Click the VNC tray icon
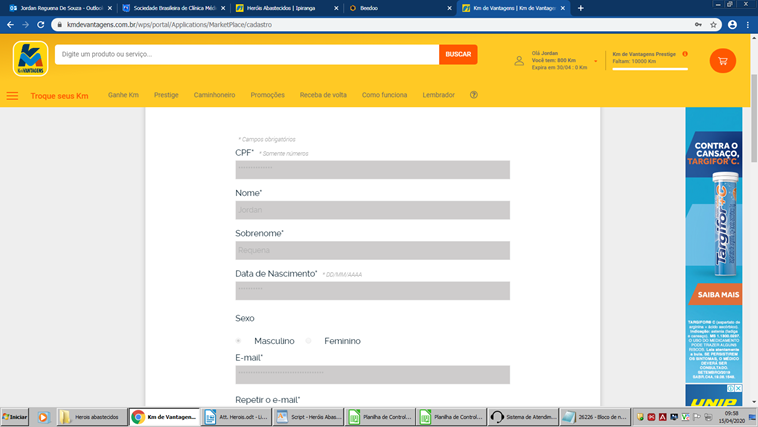758x427 pixels. tap(685, 417)
